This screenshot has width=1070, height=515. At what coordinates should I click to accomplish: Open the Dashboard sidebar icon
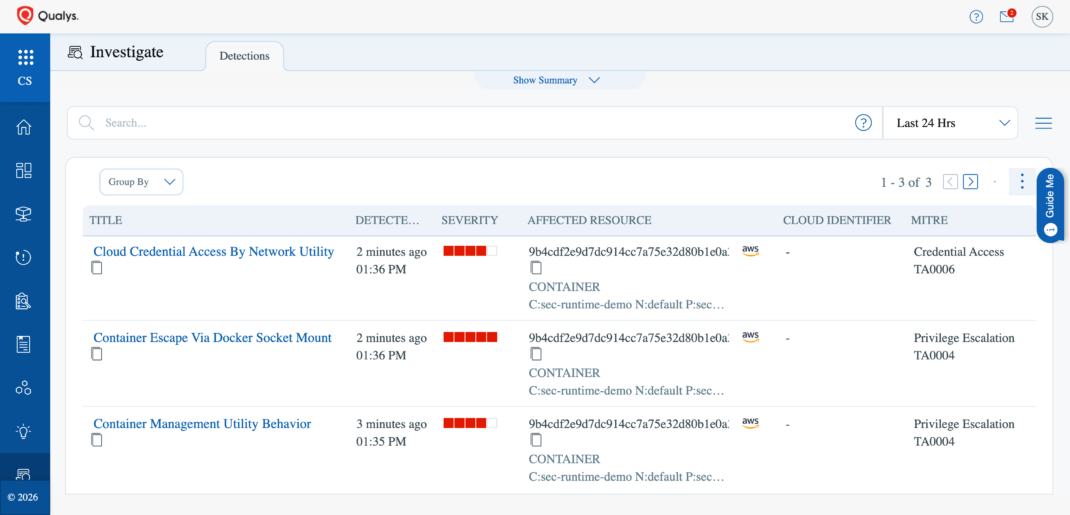pyautogui.click(x=24, y=171)
